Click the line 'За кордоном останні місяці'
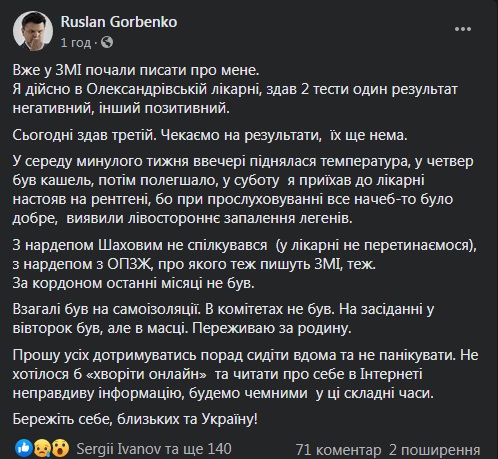 point(133,283)
